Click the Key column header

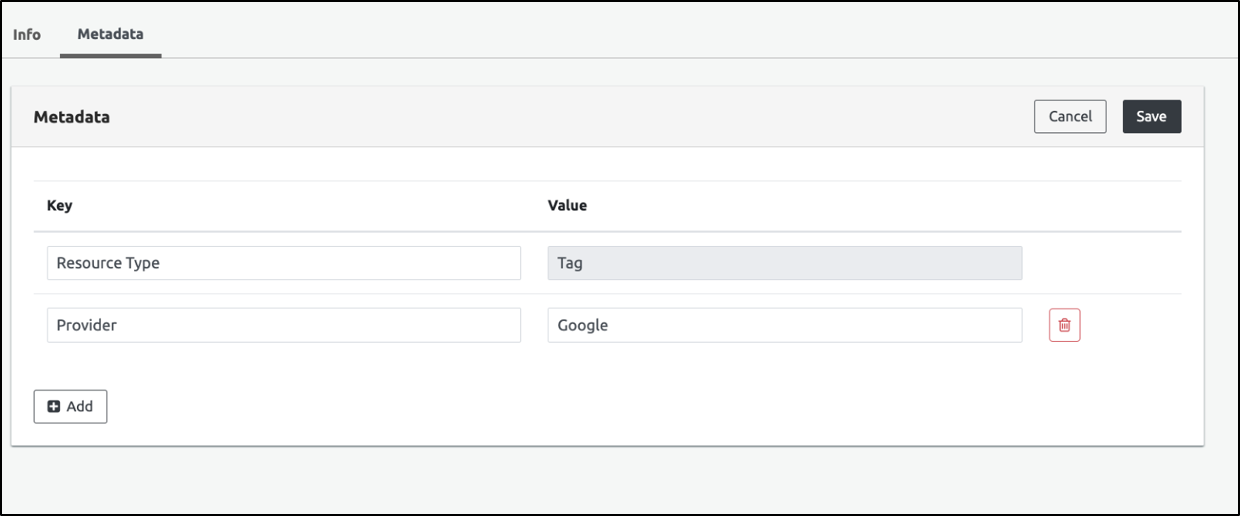(59, 205)
